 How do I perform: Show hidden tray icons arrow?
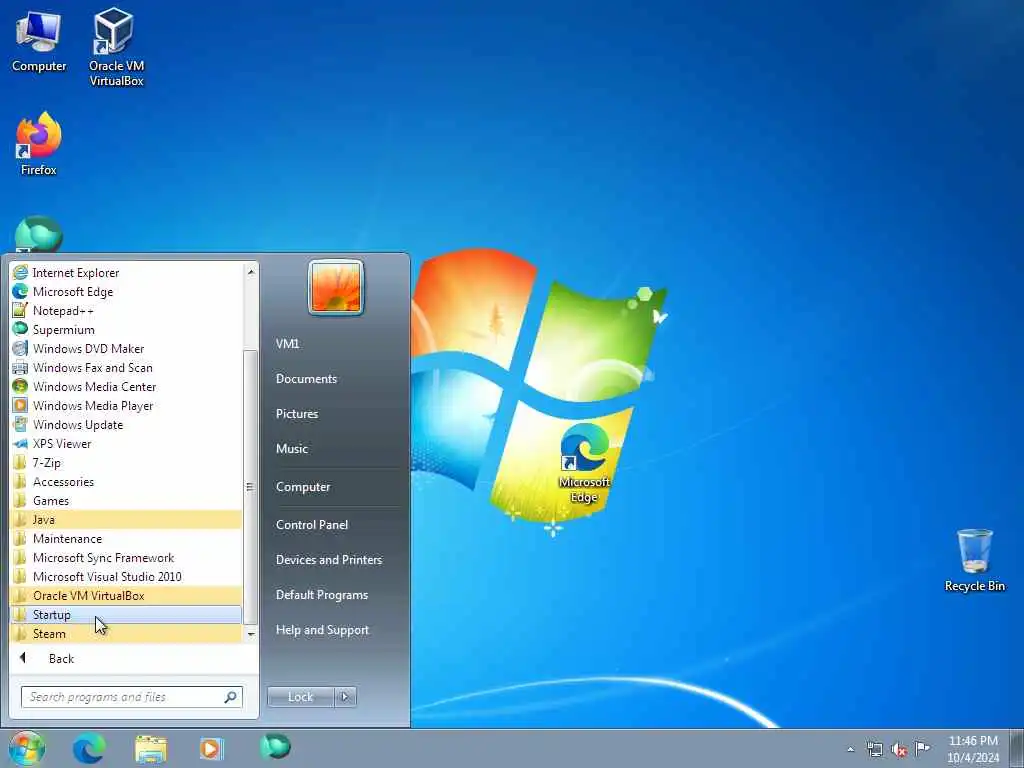click(850, 749)
